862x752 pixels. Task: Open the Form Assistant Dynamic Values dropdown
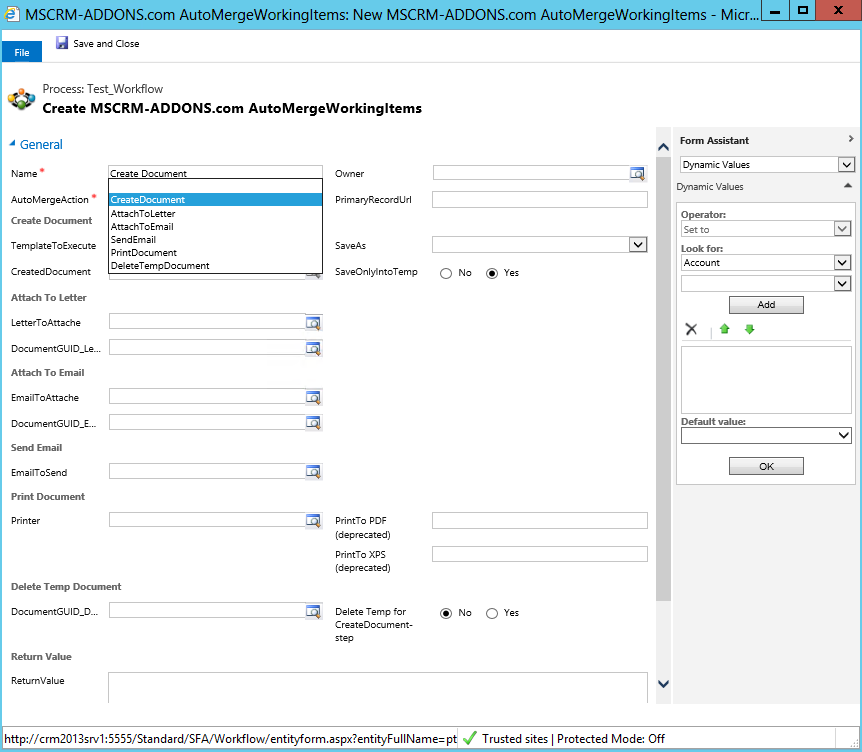point(846,164)
